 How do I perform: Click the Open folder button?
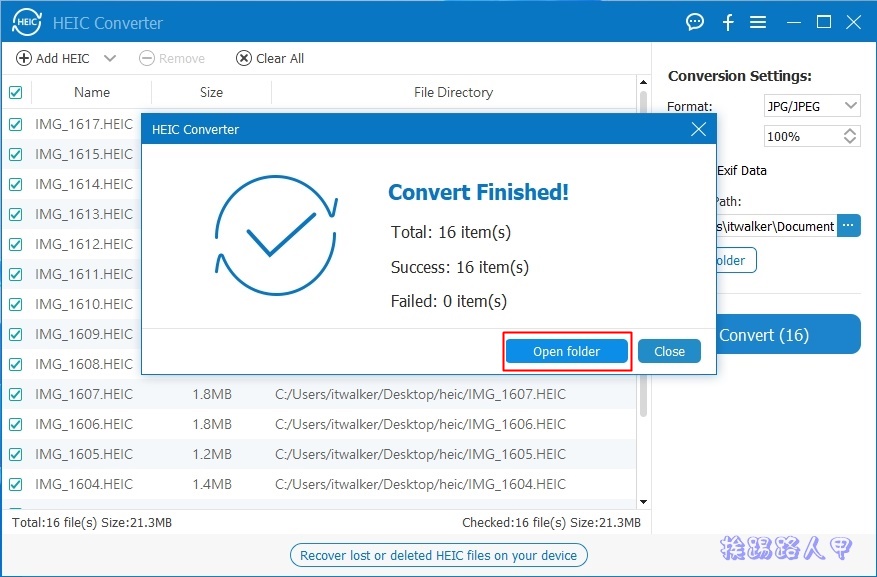[566, 351]
